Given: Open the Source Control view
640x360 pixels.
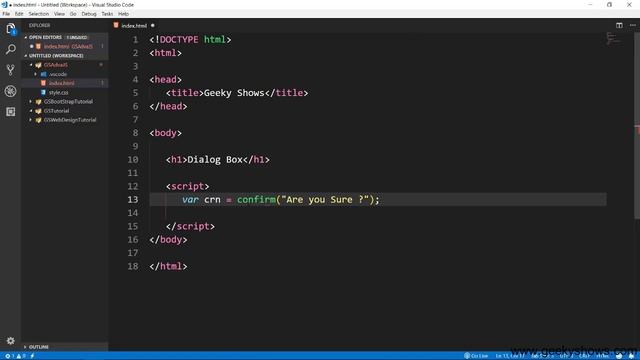Looking at the screenshot, I should (x=11, y=70).
